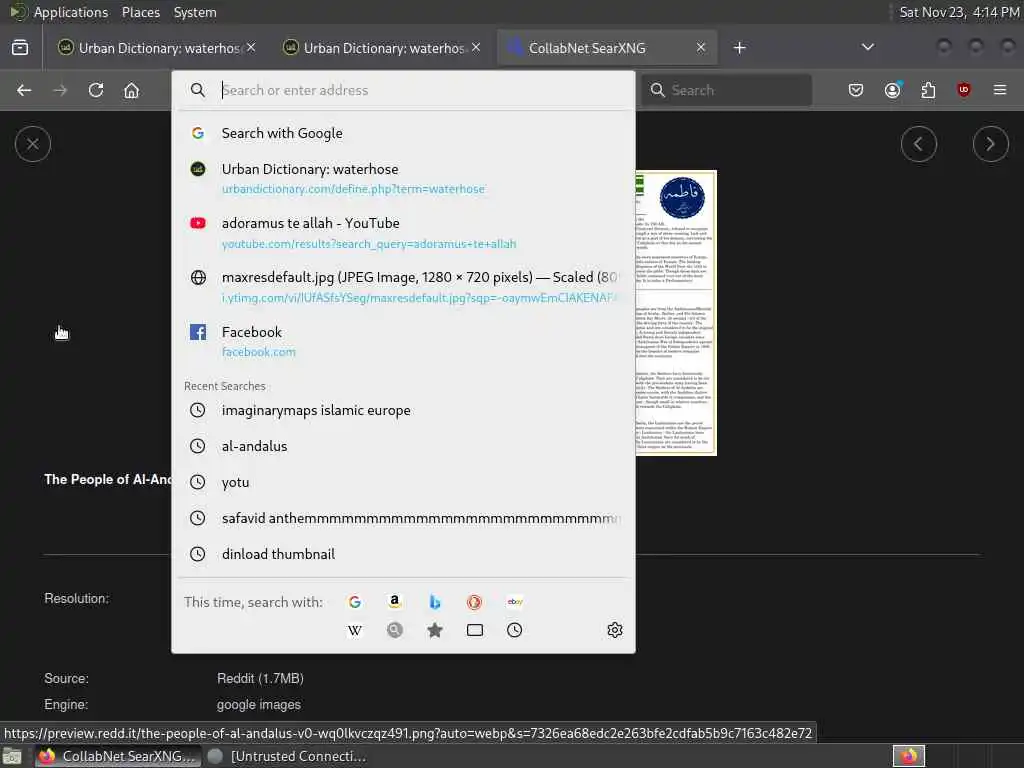Viewport: 1024px width, 768px height.
Task: Expand the list all tabs chevron
Action: point(867,47)
